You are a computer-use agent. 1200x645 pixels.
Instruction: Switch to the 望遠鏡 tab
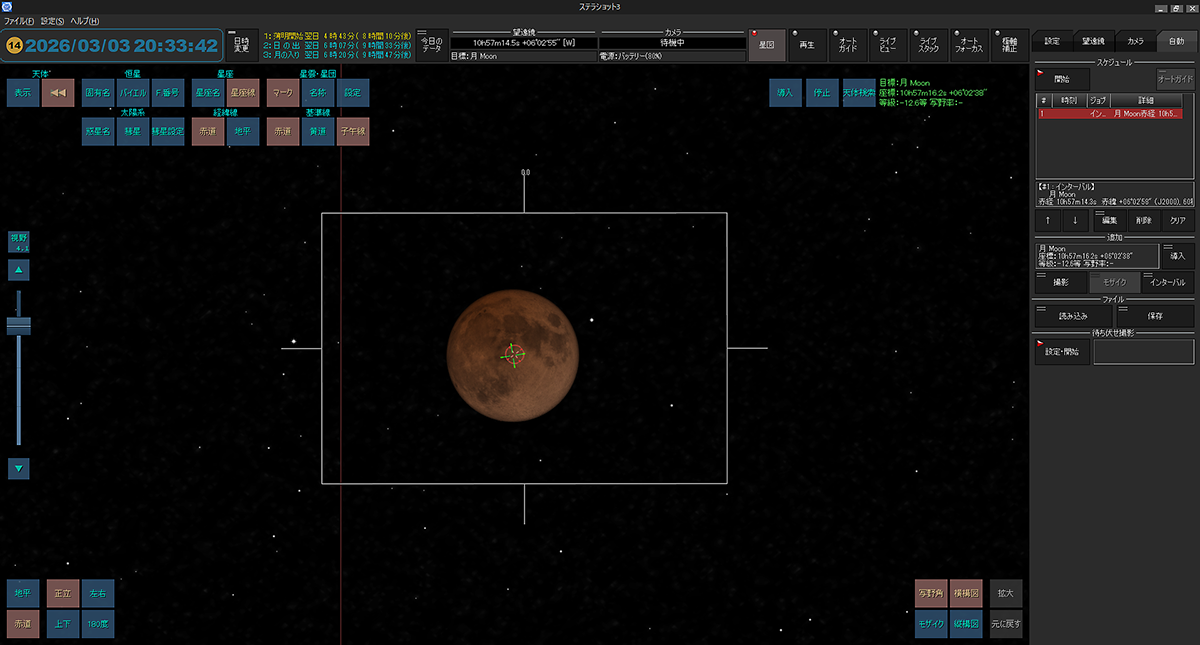[x=1093, y=41]
